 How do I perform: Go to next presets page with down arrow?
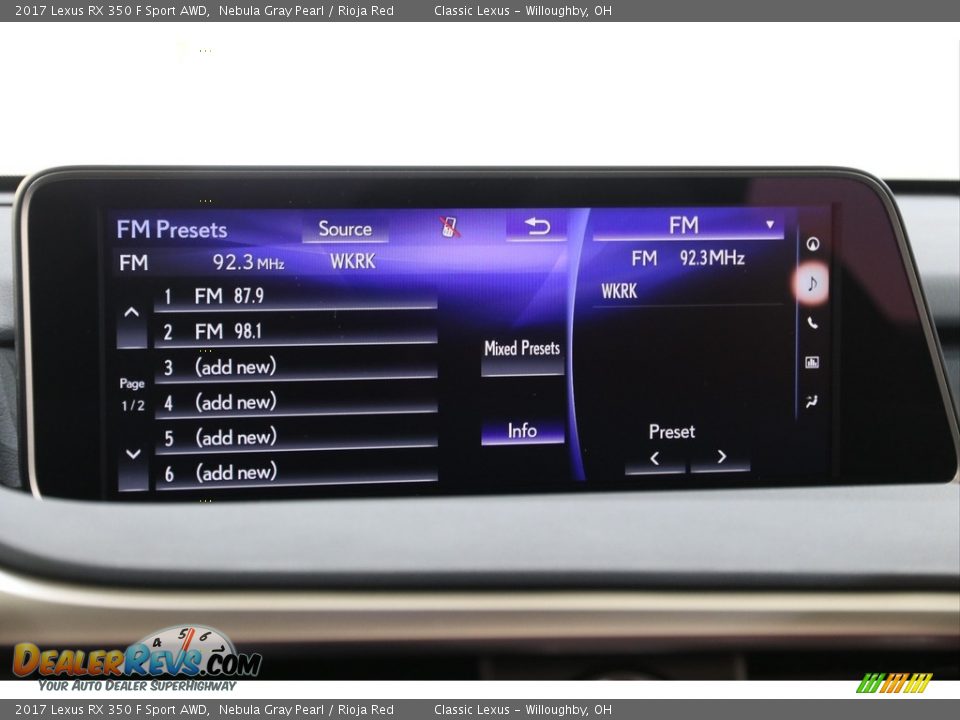point(133,465)
